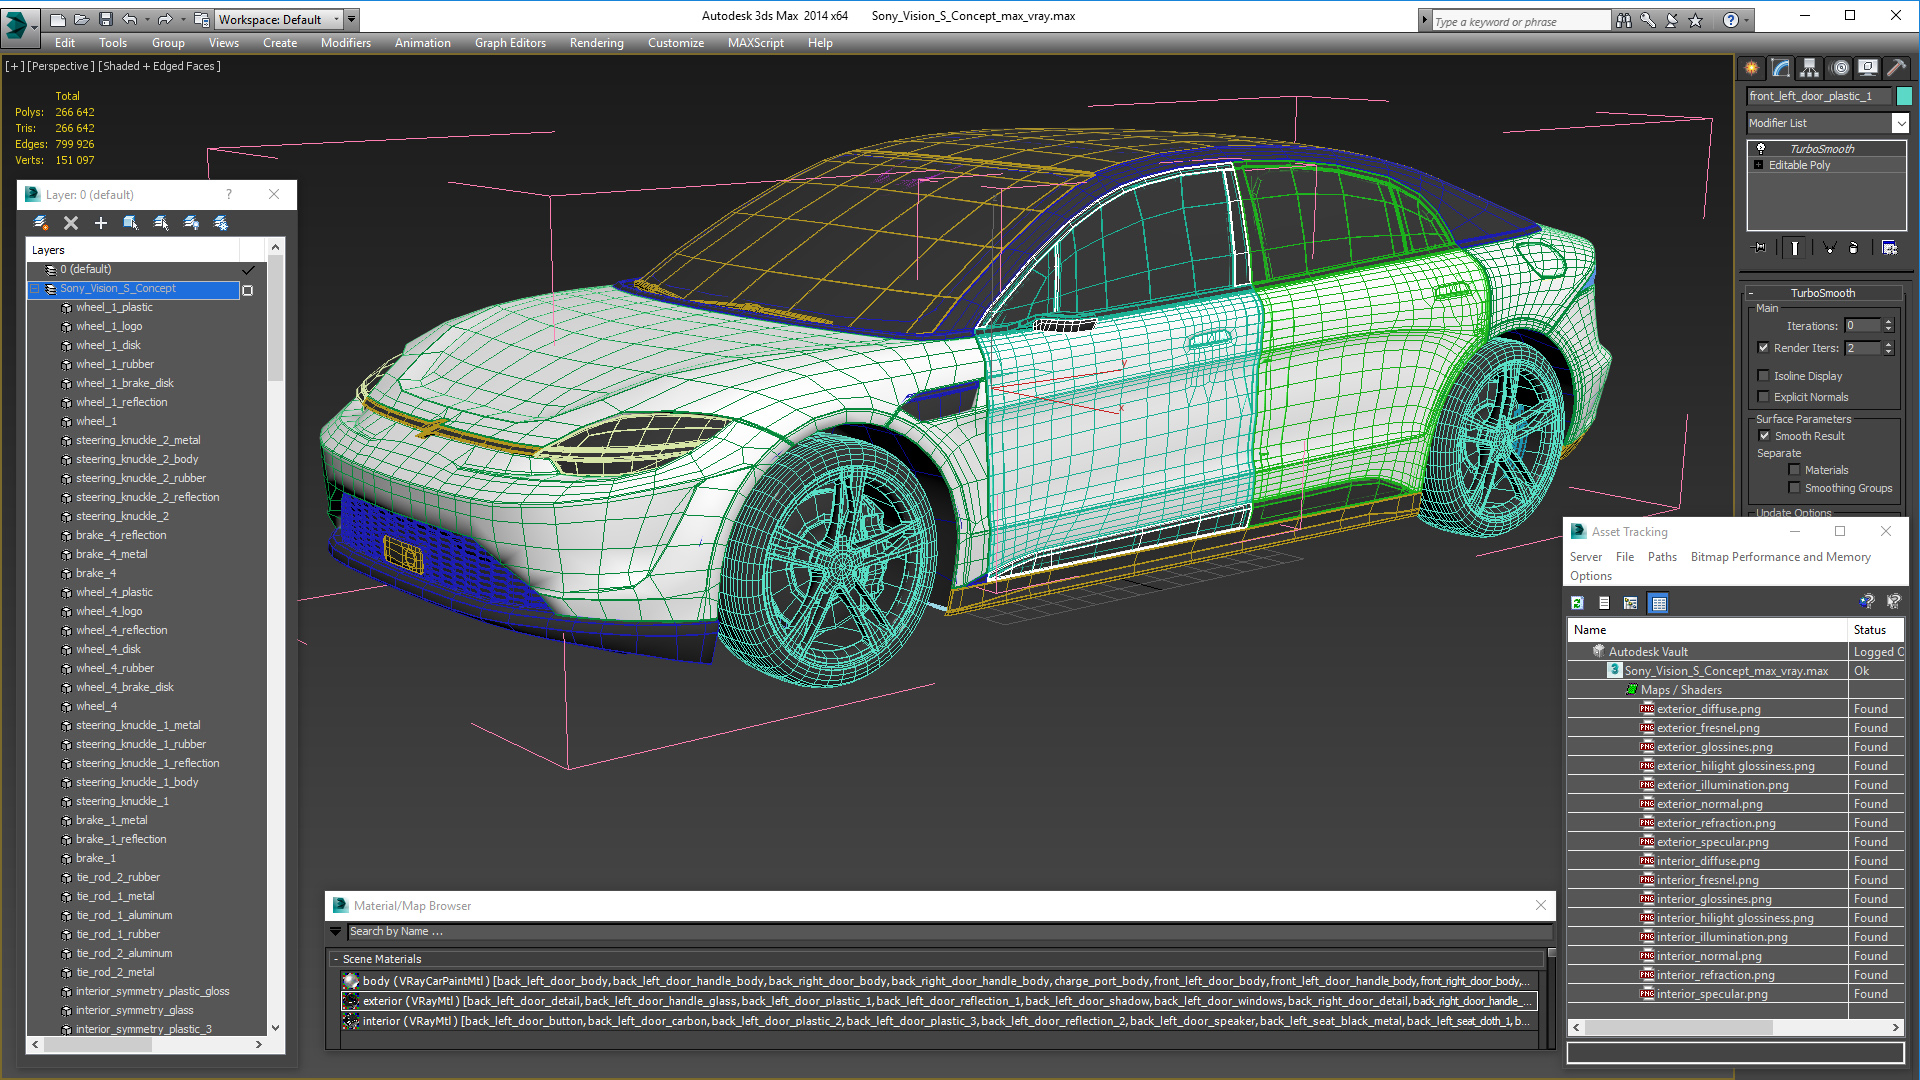The width and height of the screenshot is (1920, 1080).
Task: Switch to the Utilities hammer tab
Action: (1896, 68)
